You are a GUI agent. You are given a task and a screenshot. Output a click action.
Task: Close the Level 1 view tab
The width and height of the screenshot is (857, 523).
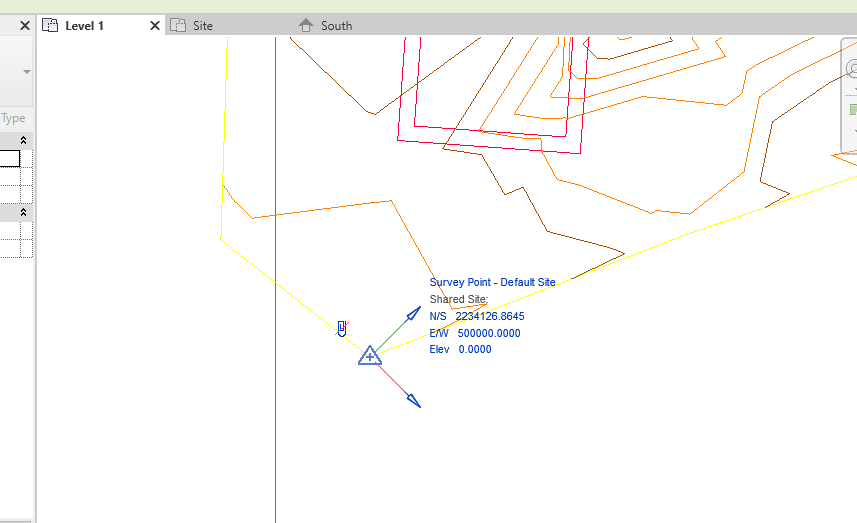pyautogui.click(x=155, y=26)
